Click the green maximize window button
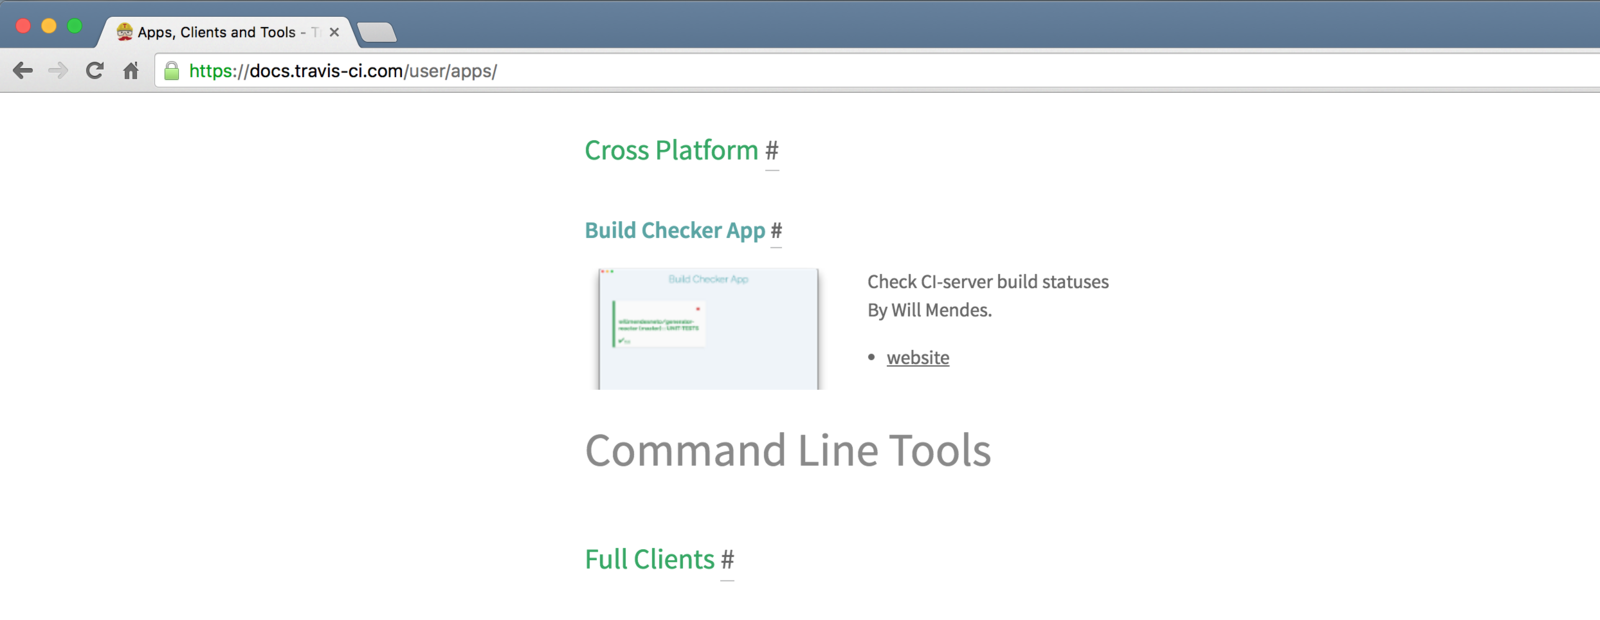The image size is (1600, 620). click(75, 26)
